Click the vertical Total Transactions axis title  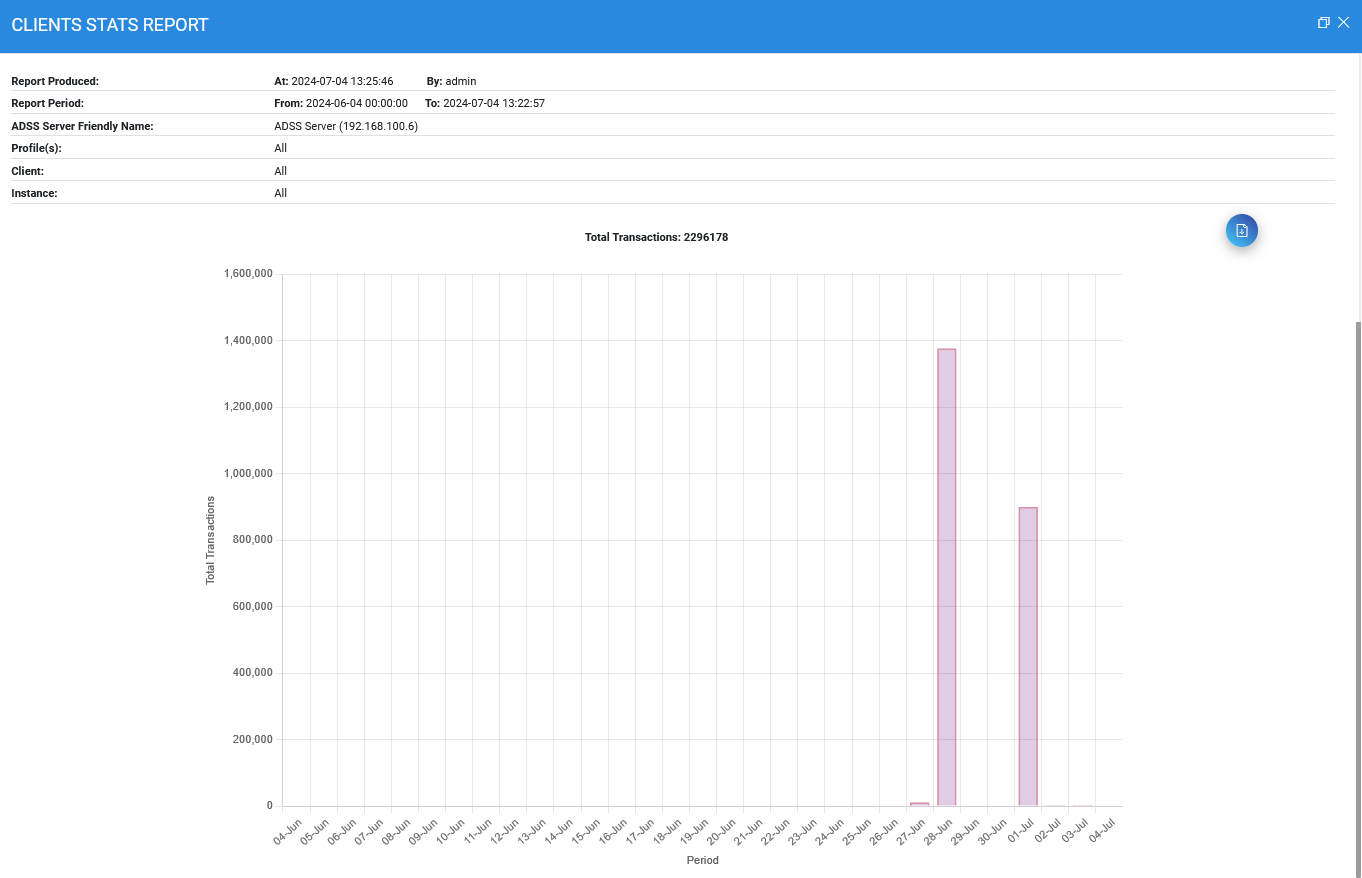pos(210,540)
